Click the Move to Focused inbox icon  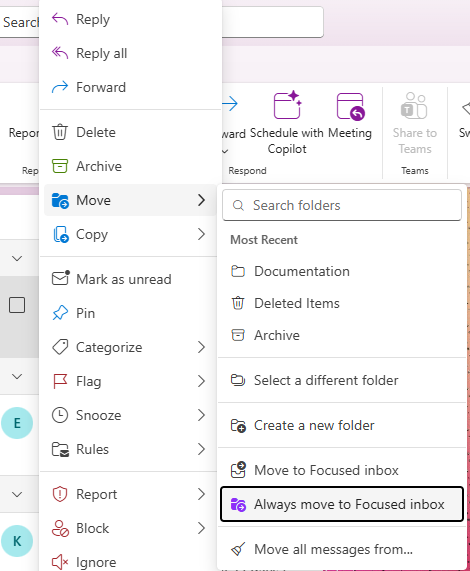pyautogui.click(x=238, y=470)
